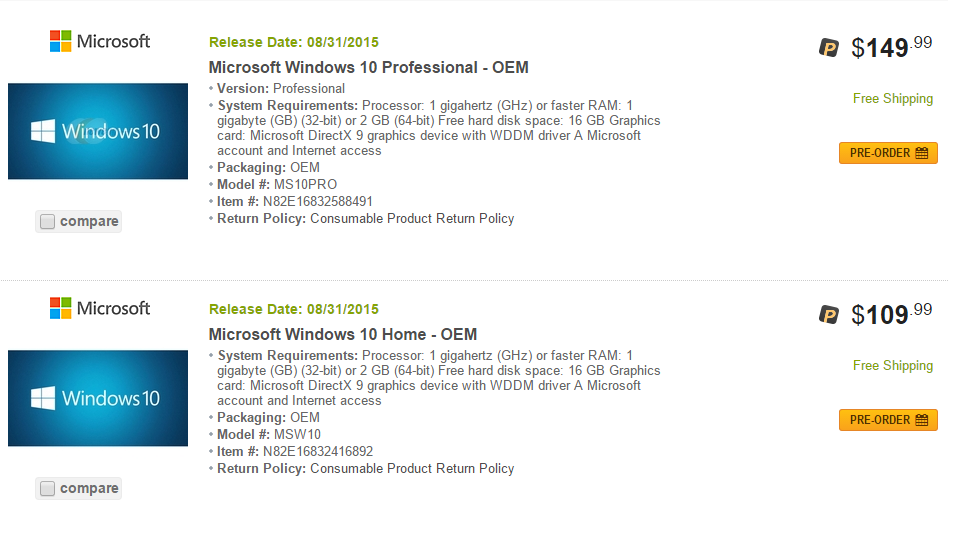Click Return Policy text for Home edition
The height and width of the screenshot is (538, 955).
[365, 469]
